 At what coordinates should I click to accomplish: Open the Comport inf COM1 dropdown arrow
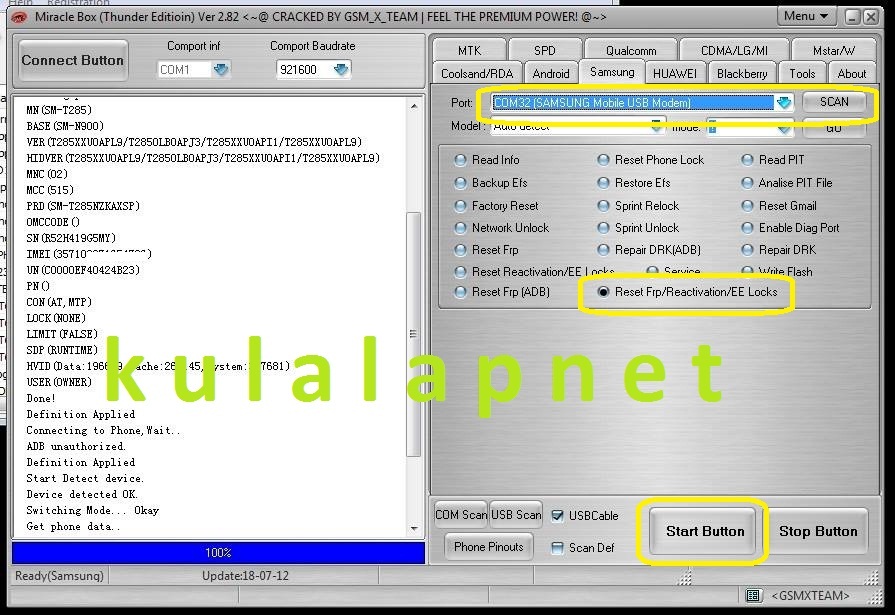coord(221,70)
